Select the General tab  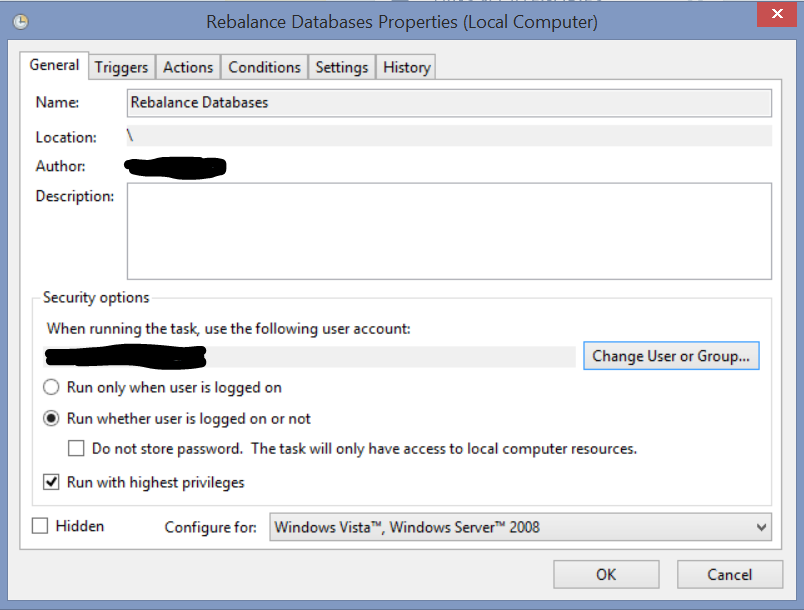pos(54,65)
